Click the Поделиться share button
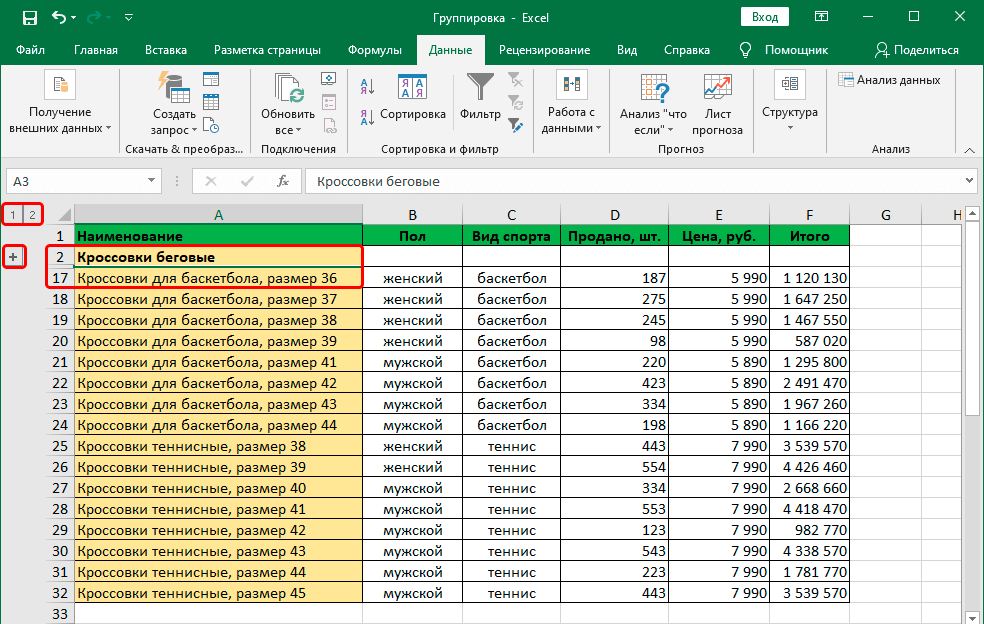 coord(916,50)
